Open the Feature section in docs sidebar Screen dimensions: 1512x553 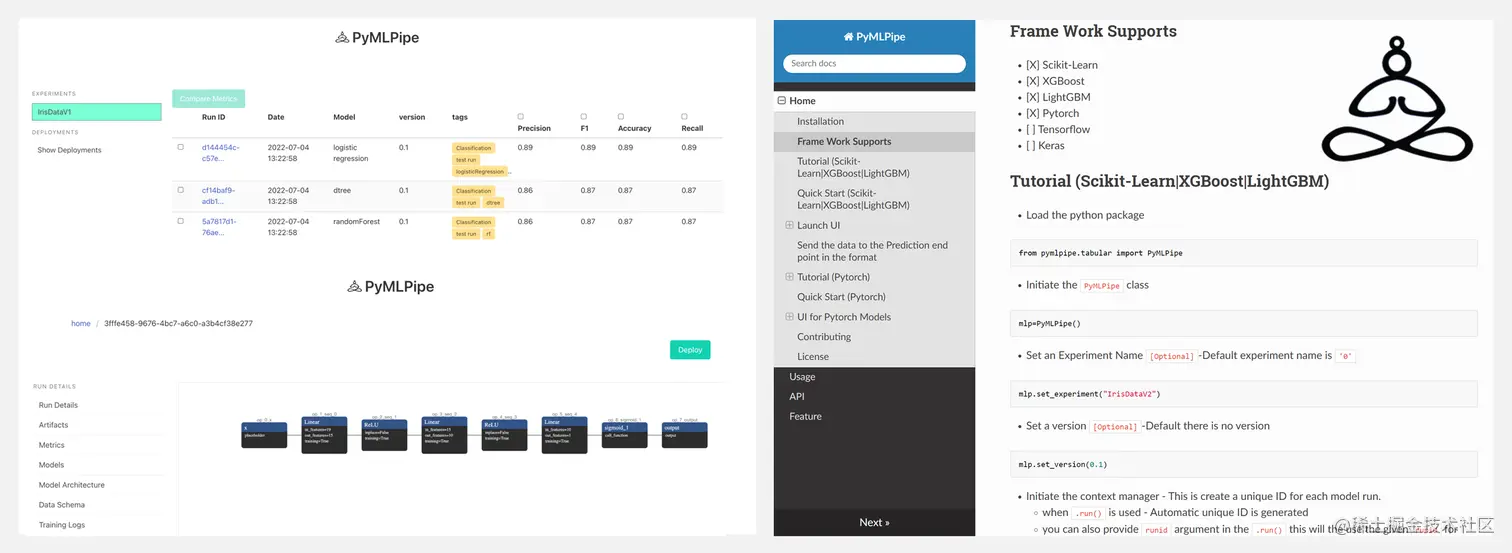(x=874, y=417)
